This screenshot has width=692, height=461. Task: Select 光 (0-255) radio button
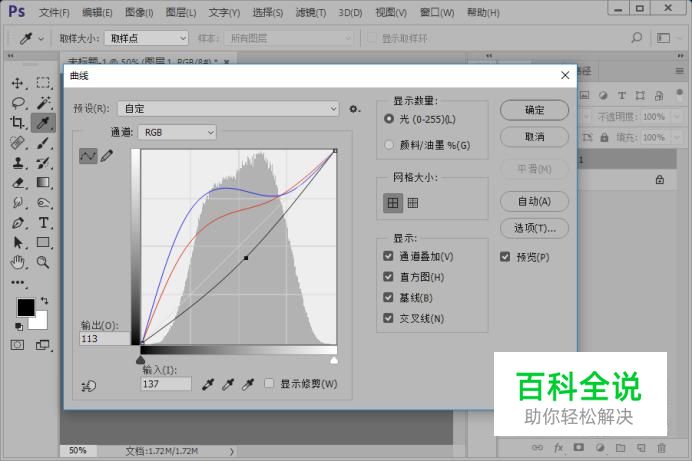389,119
